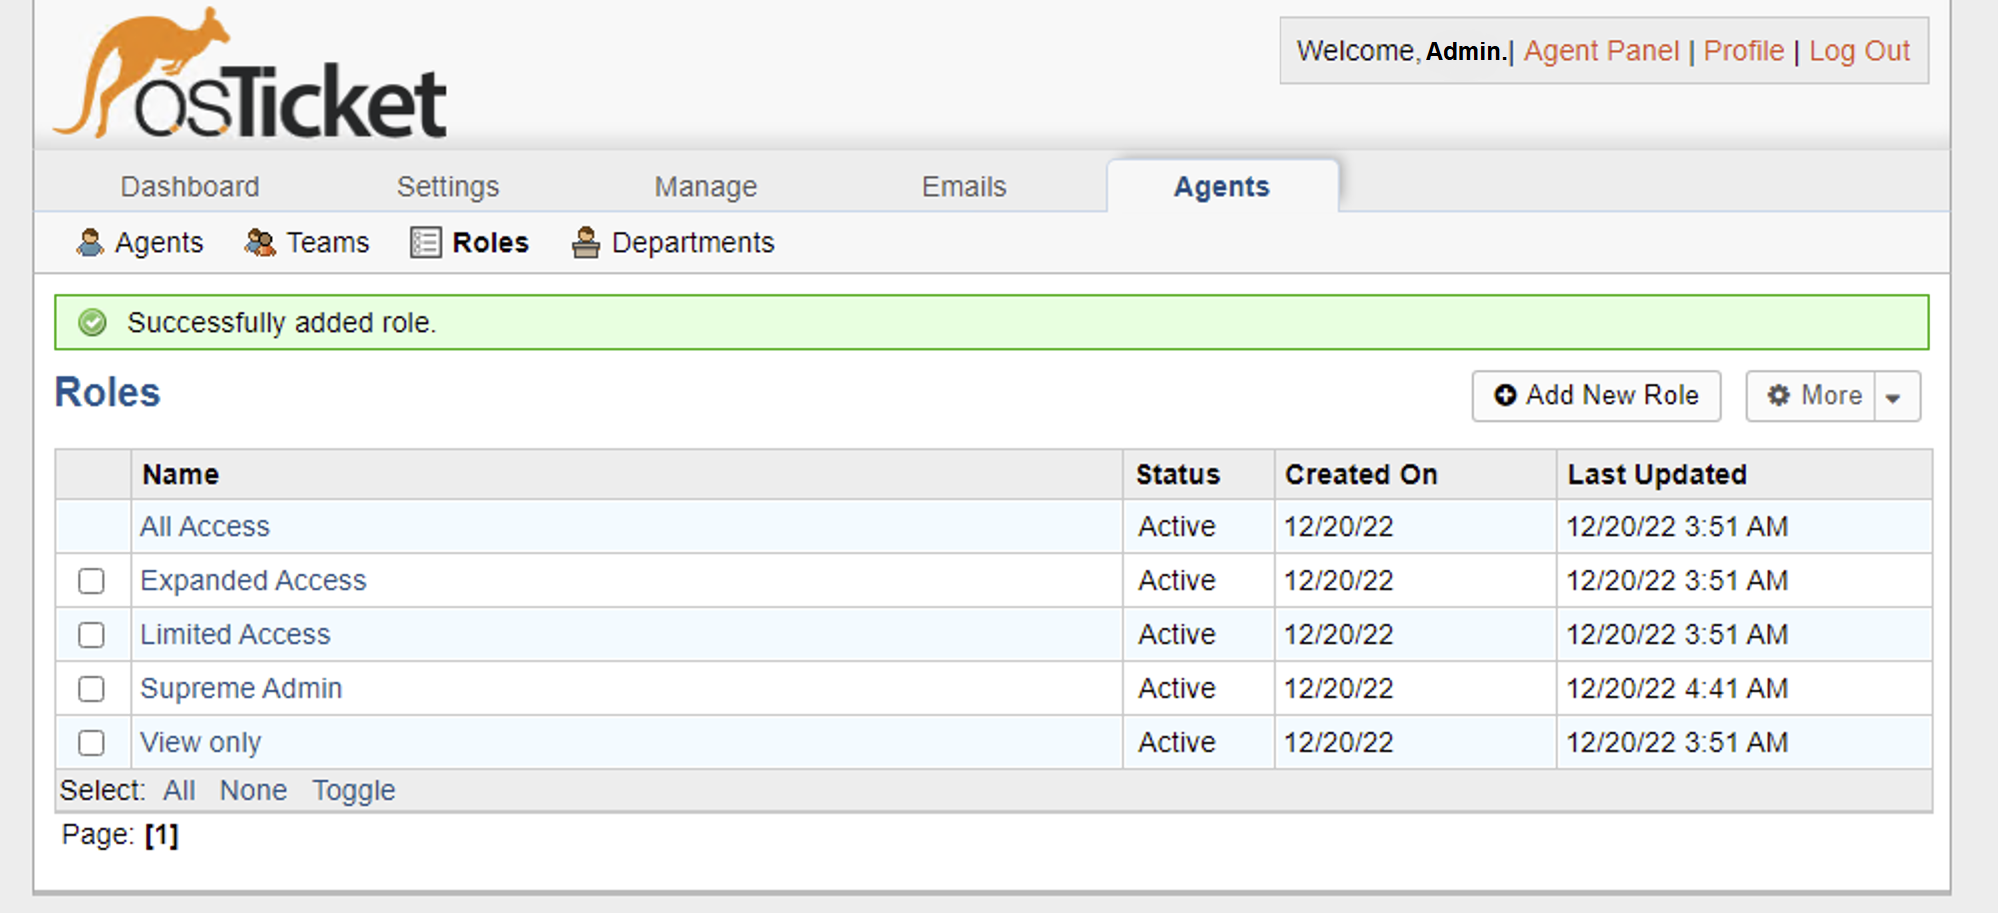1998x913 pixels.
Task: Open the Settings tab
Action: tap(448, 186)
